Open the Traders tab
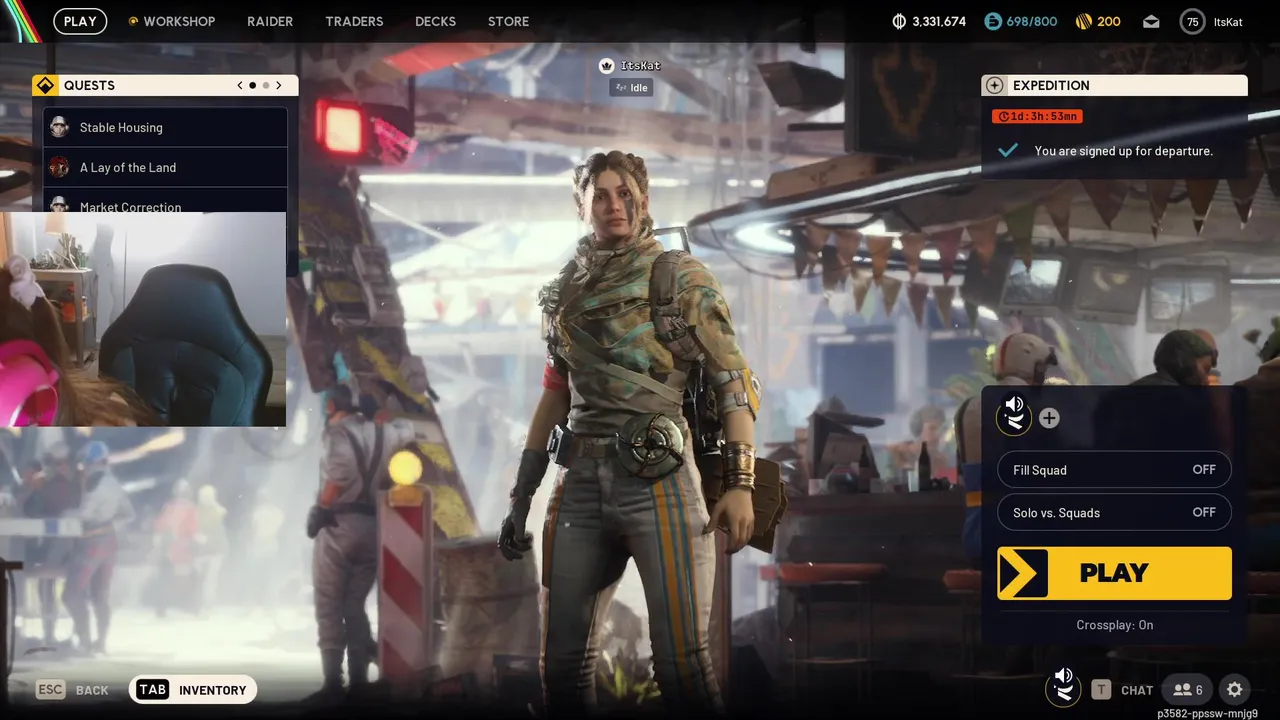The height and width of the screenshot is (720, 1280). tap(354, 21)
